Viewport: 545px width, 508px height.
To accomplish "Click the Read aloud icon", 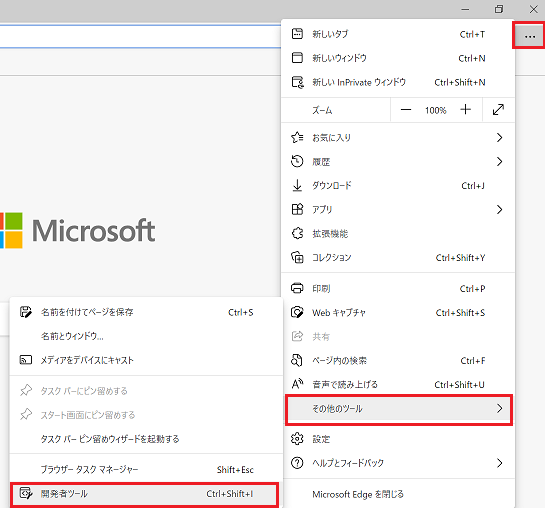I will [298, 384].
